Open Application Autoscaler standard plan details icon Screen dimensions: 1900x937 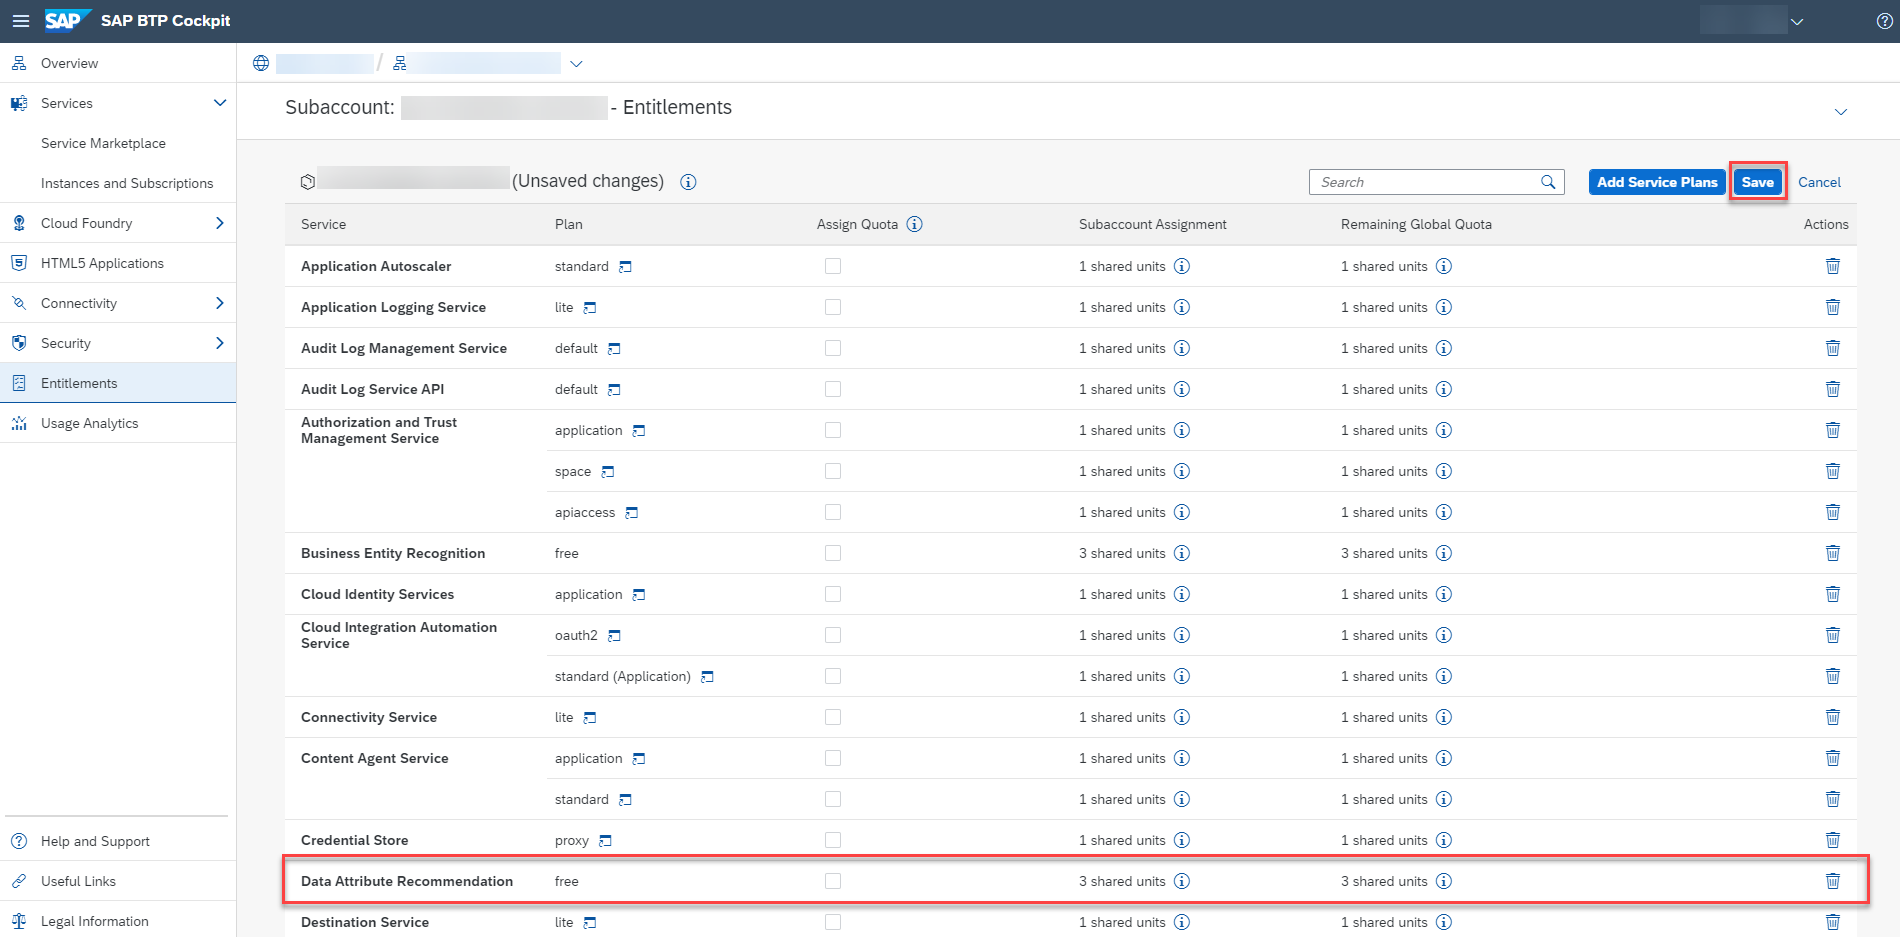tap(625, 267)
